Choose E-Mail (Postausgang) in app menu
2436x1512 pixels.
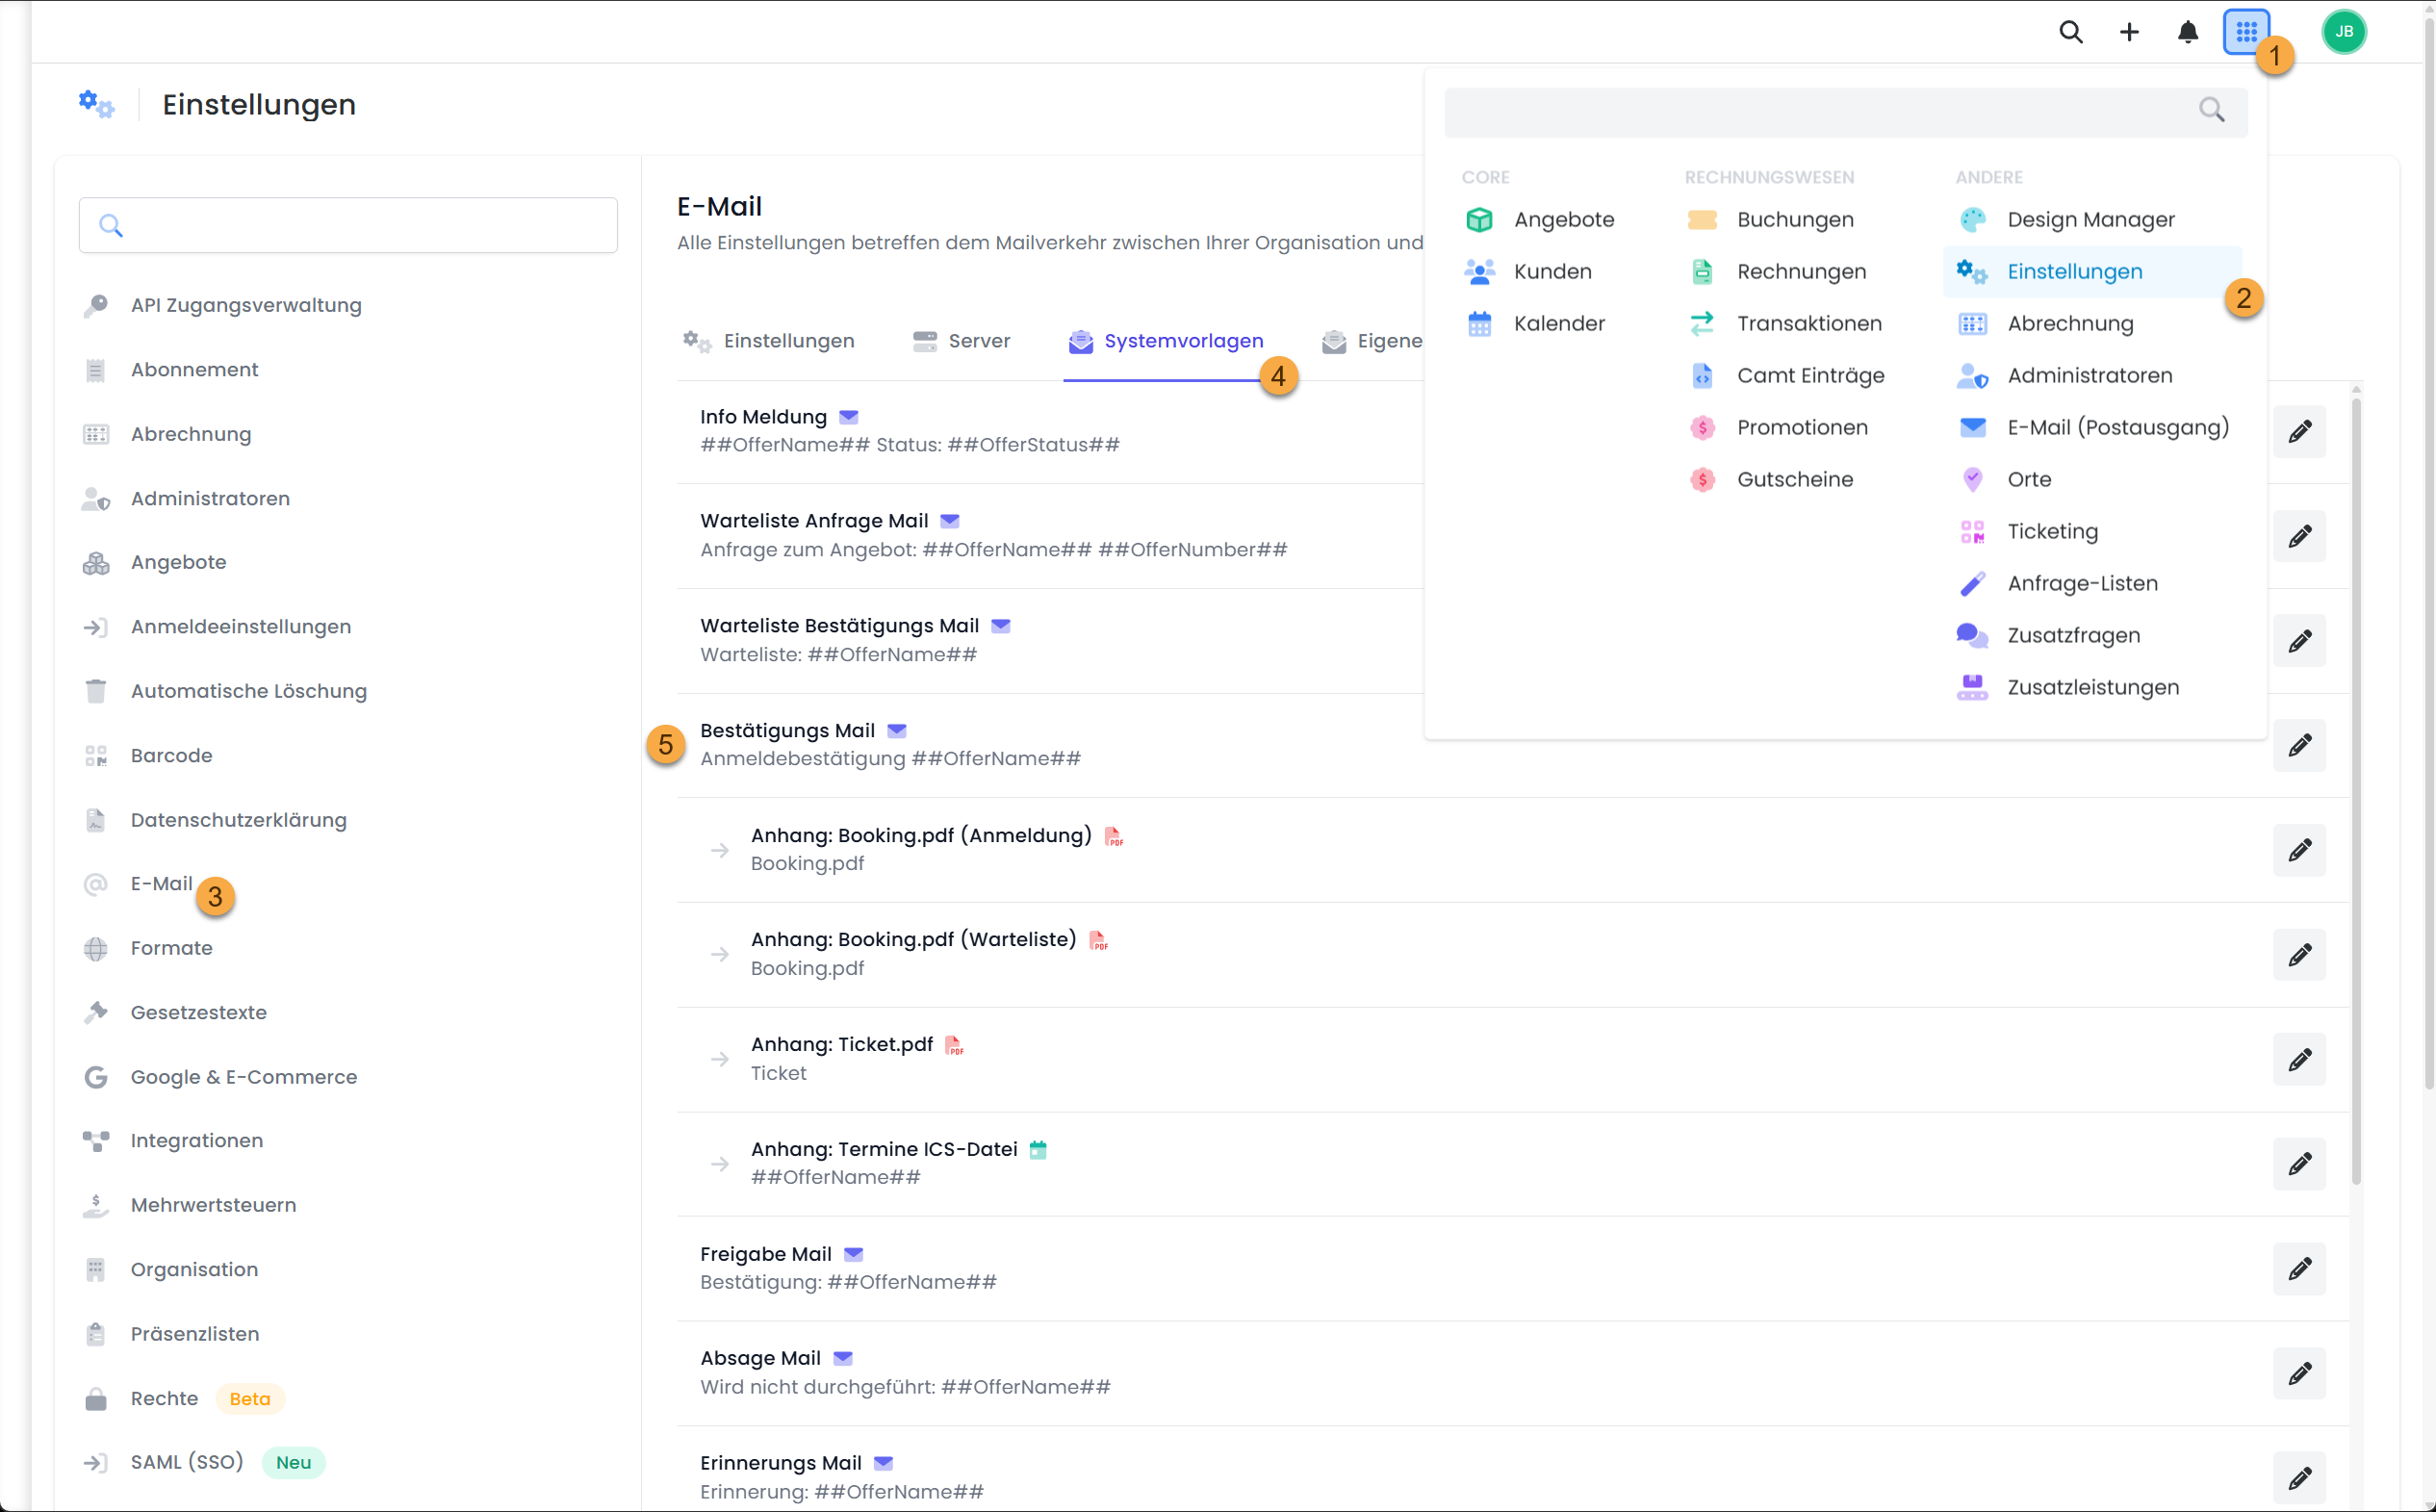coord(2117,427)
